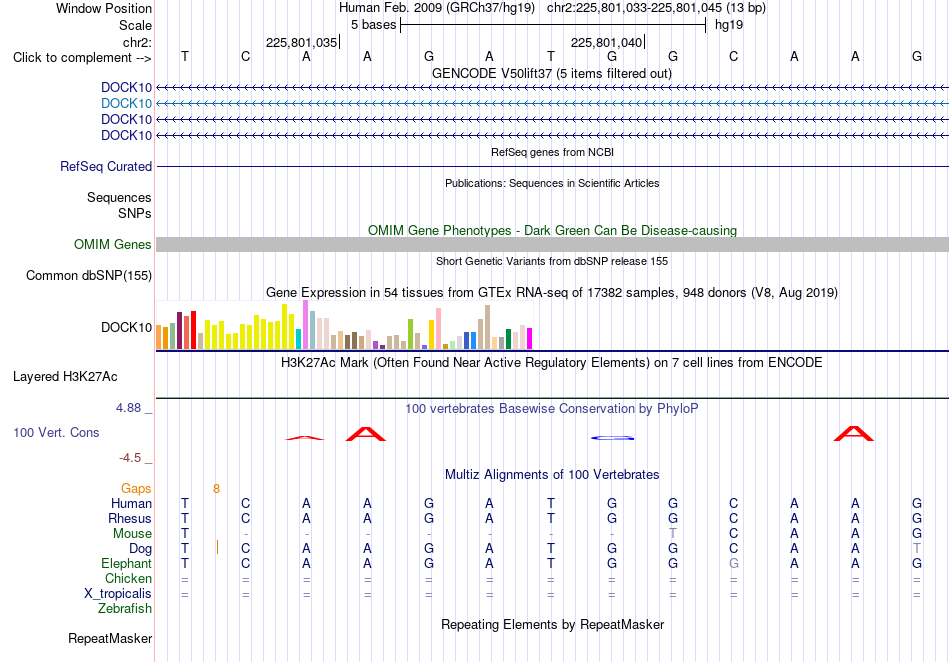This screenshot has height=662, width=950.
Task: Select the Rhesus species label
Action: coord(130,518)
